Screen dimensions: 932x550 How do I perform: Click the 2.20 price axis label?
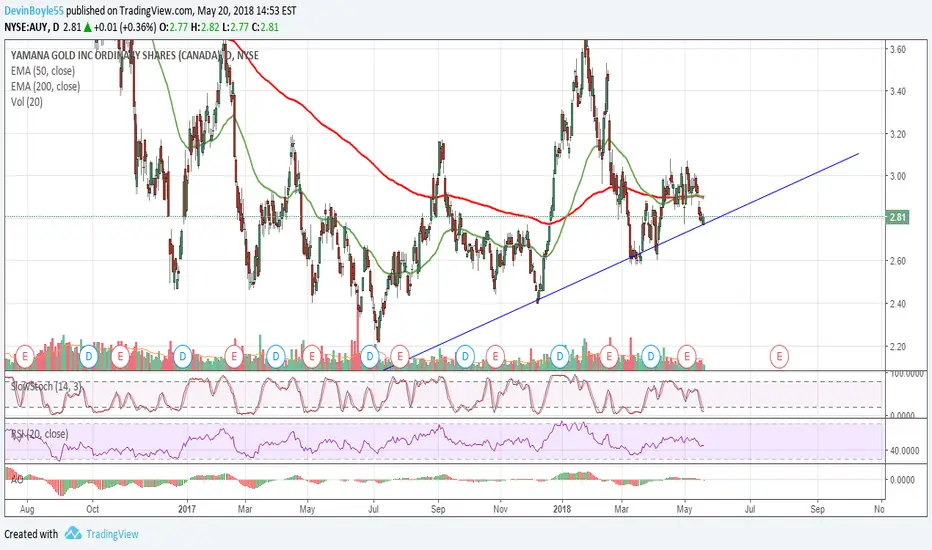(x=898, y=346)
